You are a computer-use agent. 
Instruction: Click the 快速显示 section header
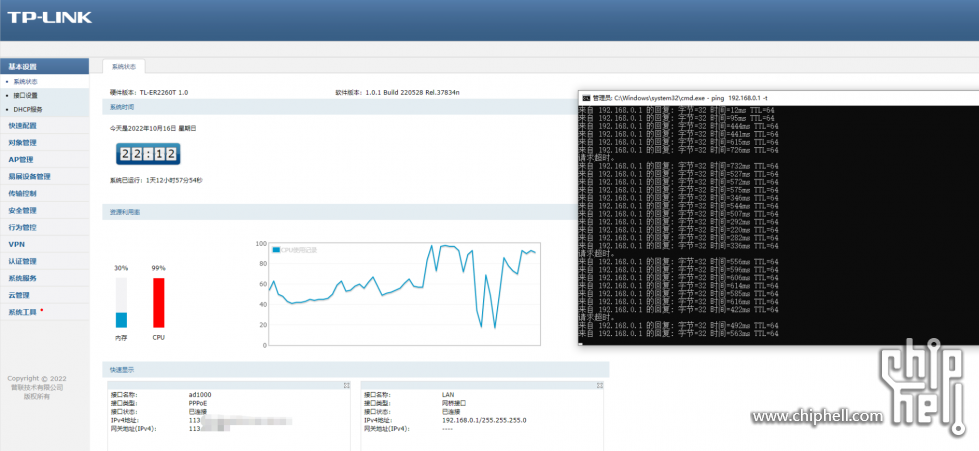click(356, 369)
